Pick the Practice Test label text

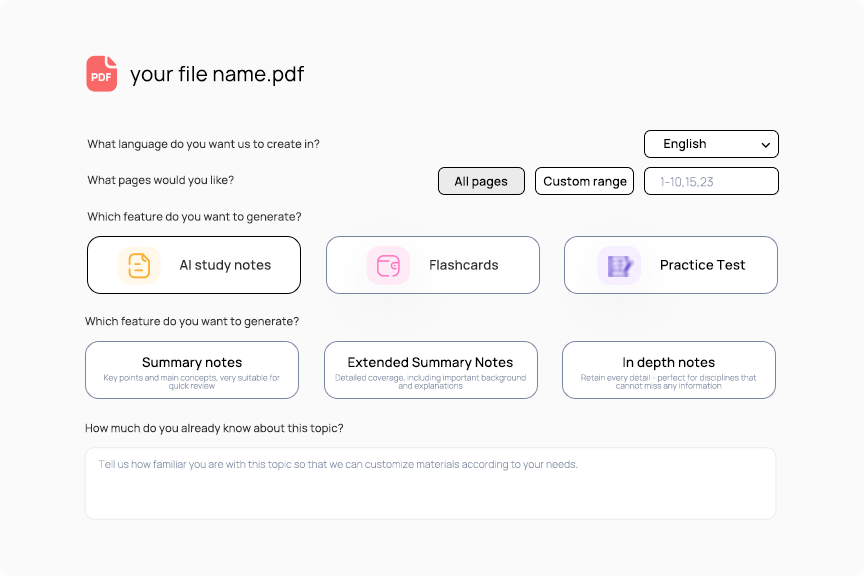tap(702, 265)
